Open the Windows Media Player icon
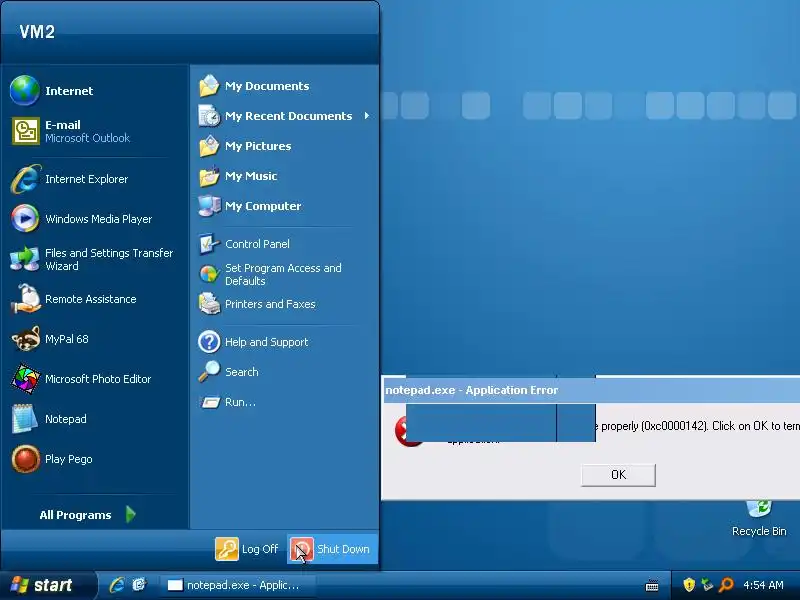 tap(25, 218)
